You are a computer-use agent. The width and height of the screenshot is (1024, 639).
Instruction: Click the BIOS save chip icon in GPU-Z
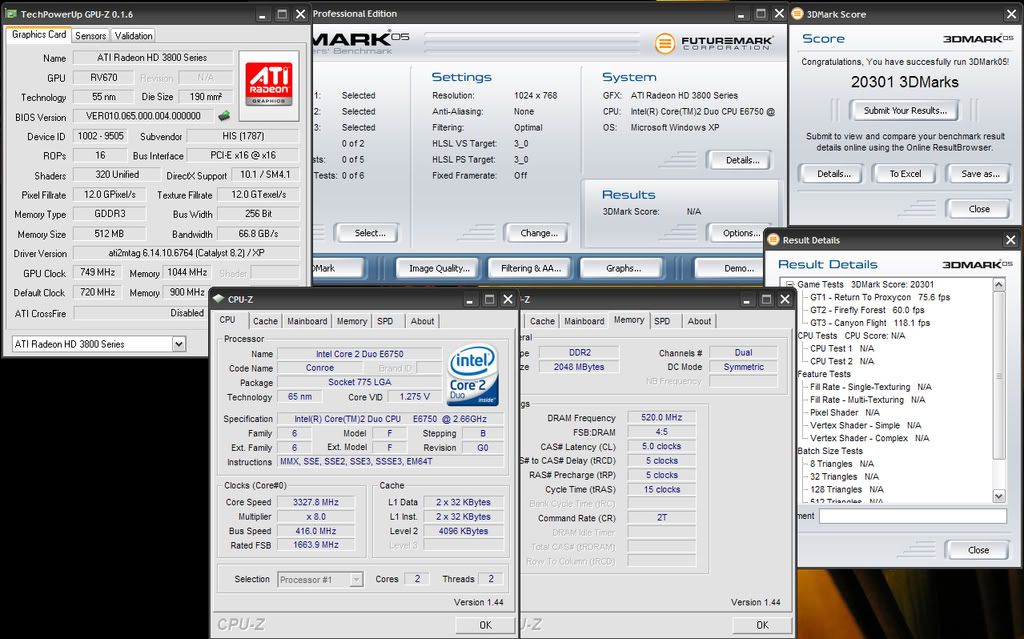225,116
